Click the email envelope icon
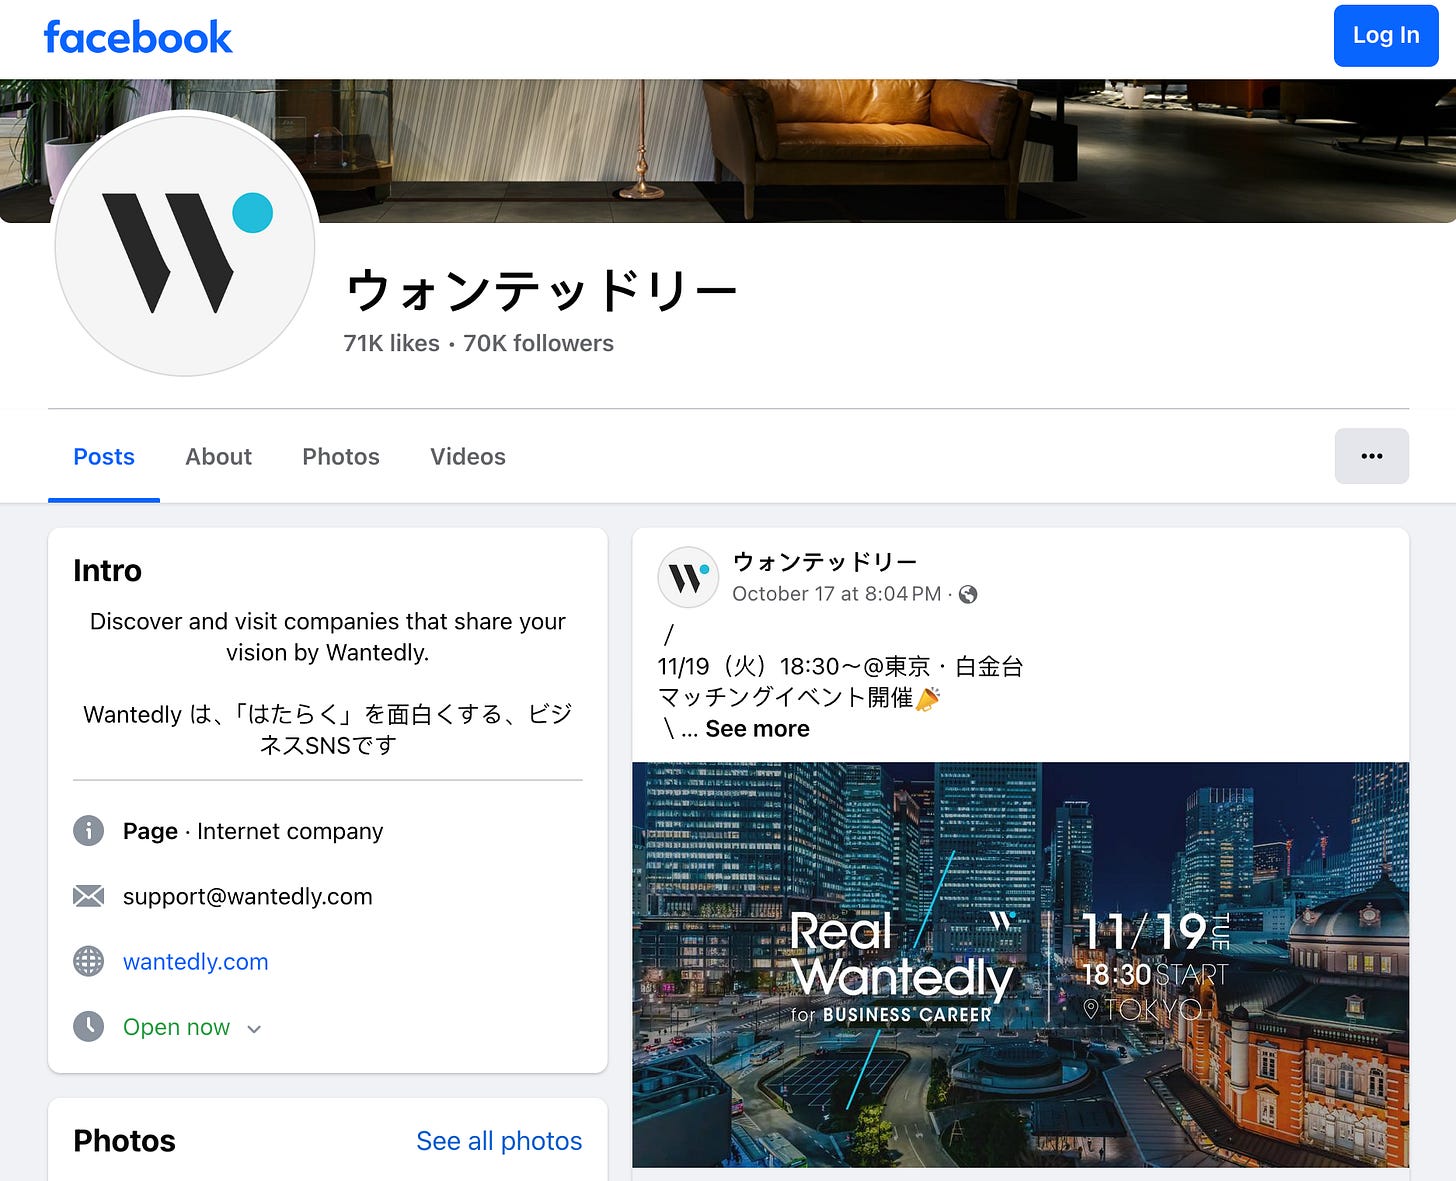This screenshot has height=1181, width=1456. pos(89,896)
